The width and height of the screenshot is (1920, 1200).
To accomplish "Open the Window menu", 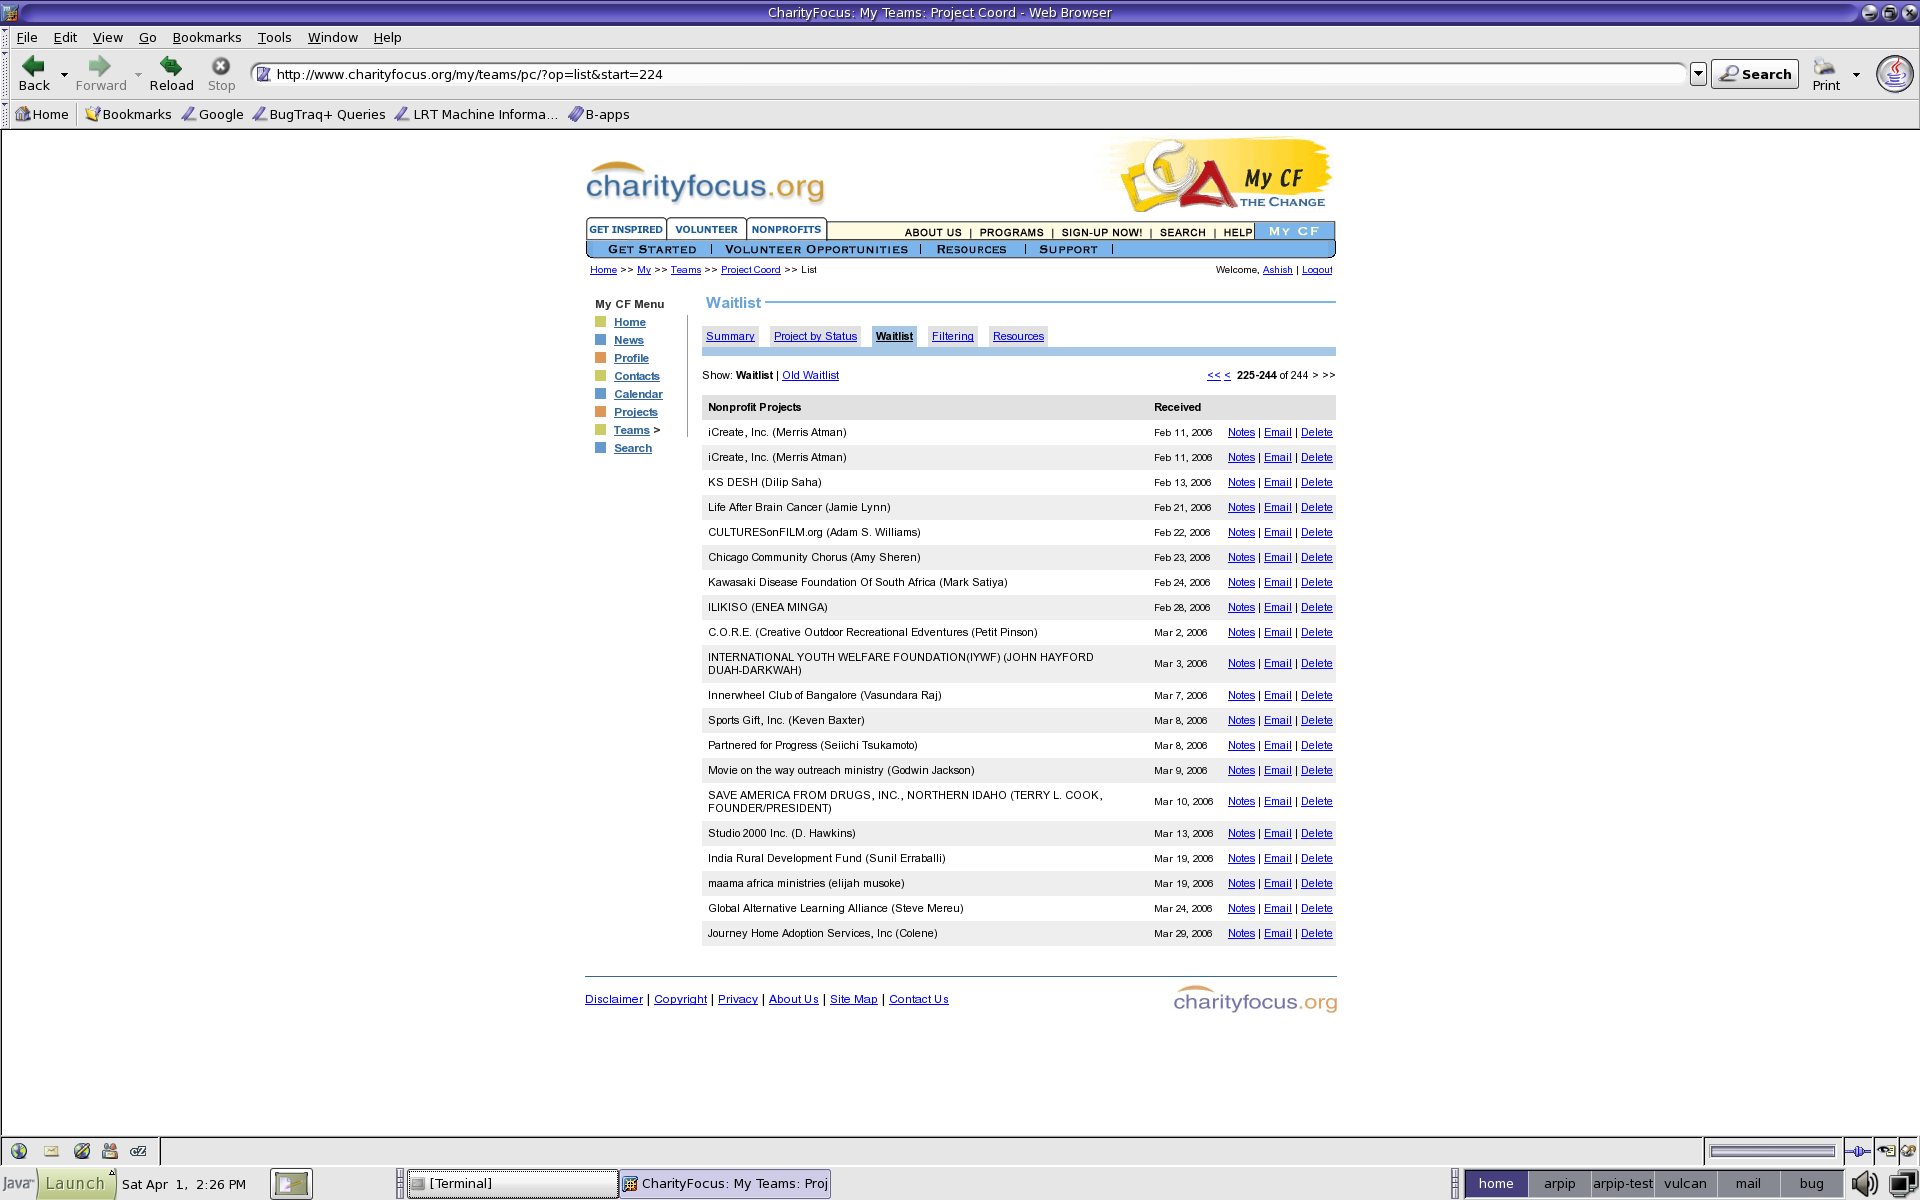I will 332,37.
